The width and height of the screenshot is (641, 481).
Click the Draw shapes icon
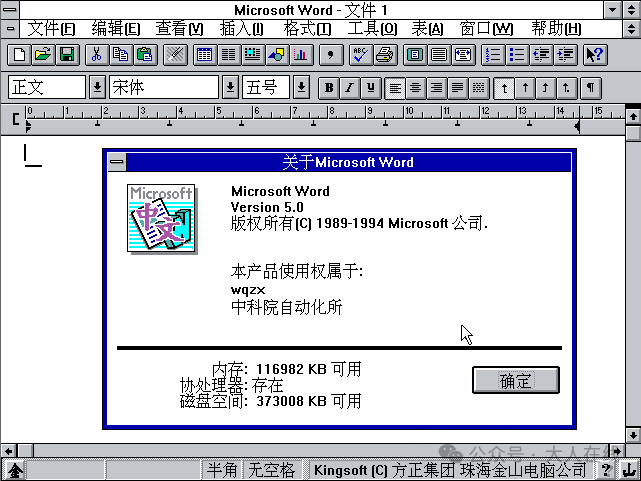277,55
